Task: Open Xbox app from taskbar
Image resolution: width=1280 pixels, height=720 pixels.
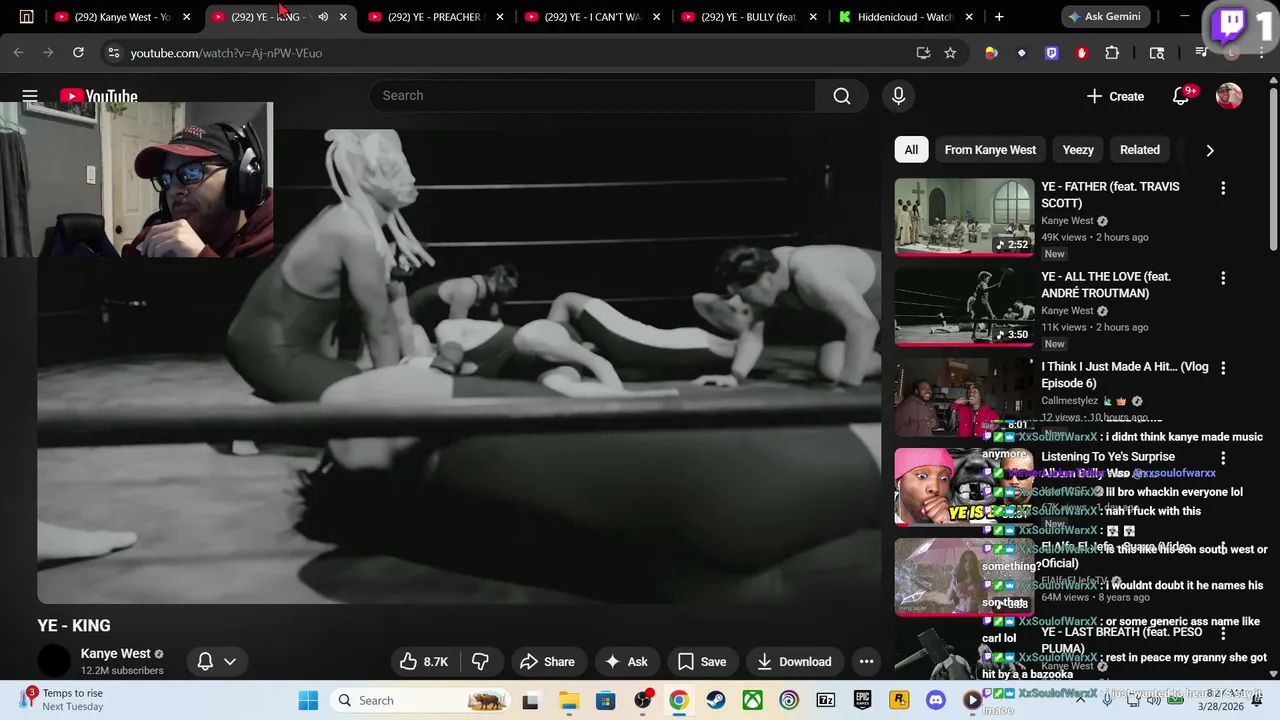Action: click(x=753, y=700)
